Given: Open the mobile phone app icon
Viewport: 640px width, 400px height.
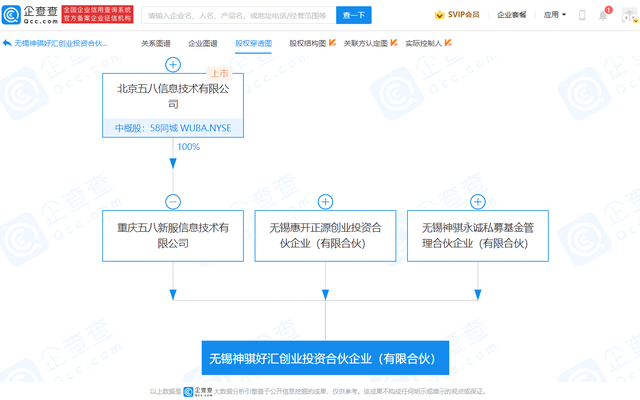Looking at the screenshot, I should 582,15.
